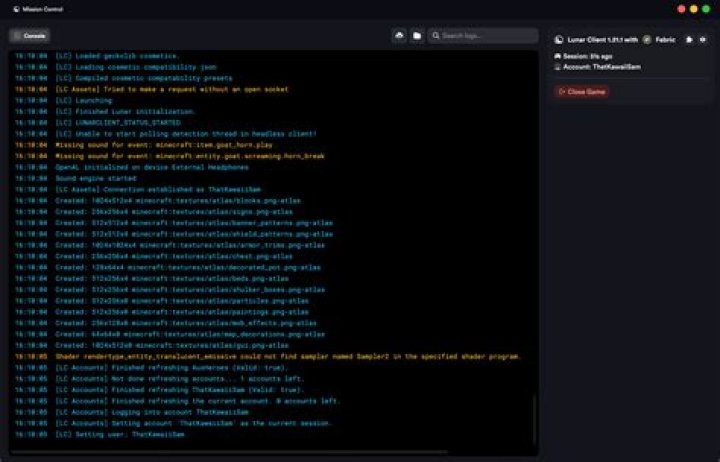The image size is (720, 462).
Task: Click the Mission Control title icon
Action: (x=17, y=9)
